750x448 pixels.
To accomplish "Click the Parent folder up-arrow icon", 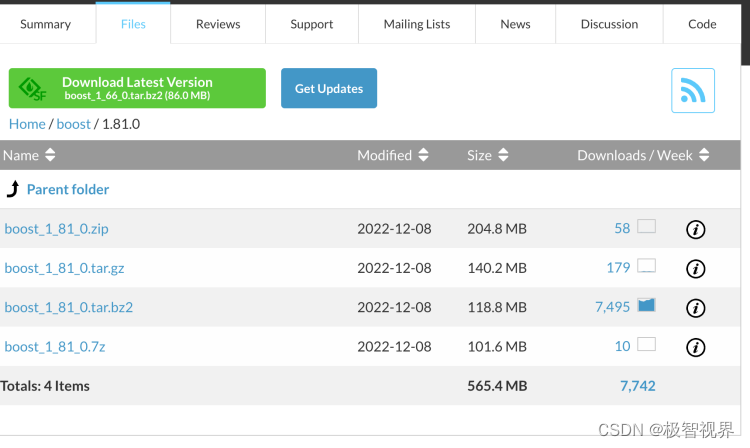I will coord(13,189).
